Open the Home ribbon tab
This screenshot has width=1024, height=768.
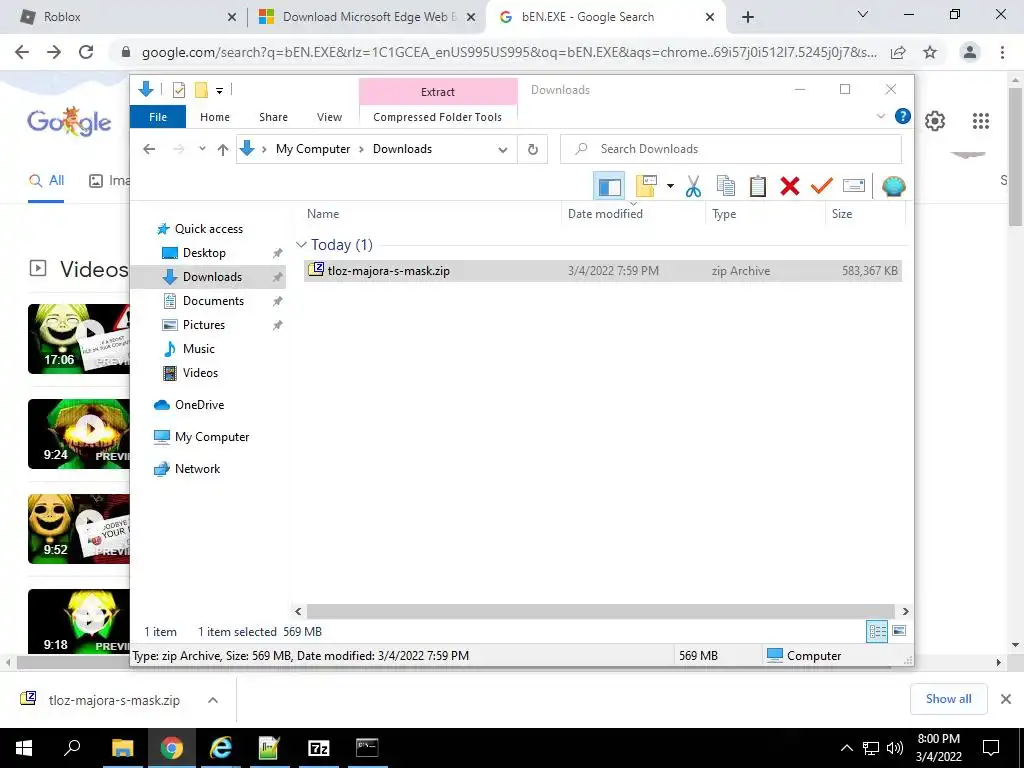coord(215,117)
